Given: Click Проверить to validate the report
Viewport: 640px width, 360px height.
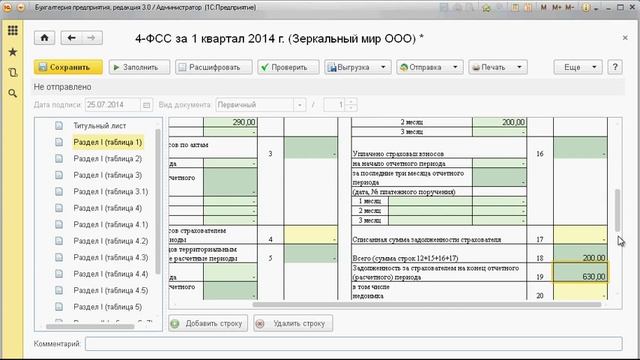Looking at the screenshot, I should [x=288, y=67].
